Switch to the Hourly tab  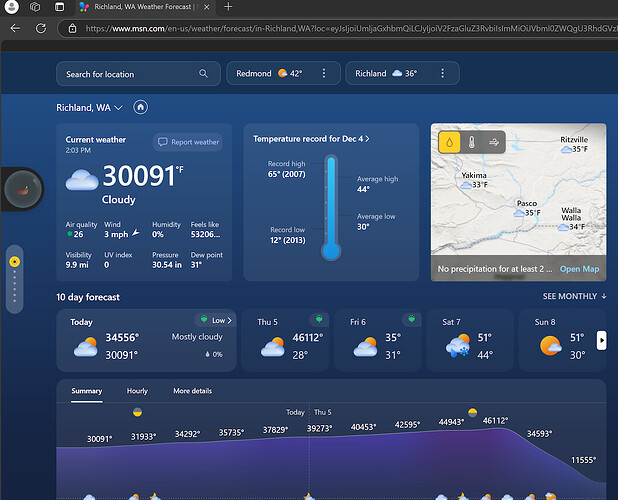[x=137, y=391]
